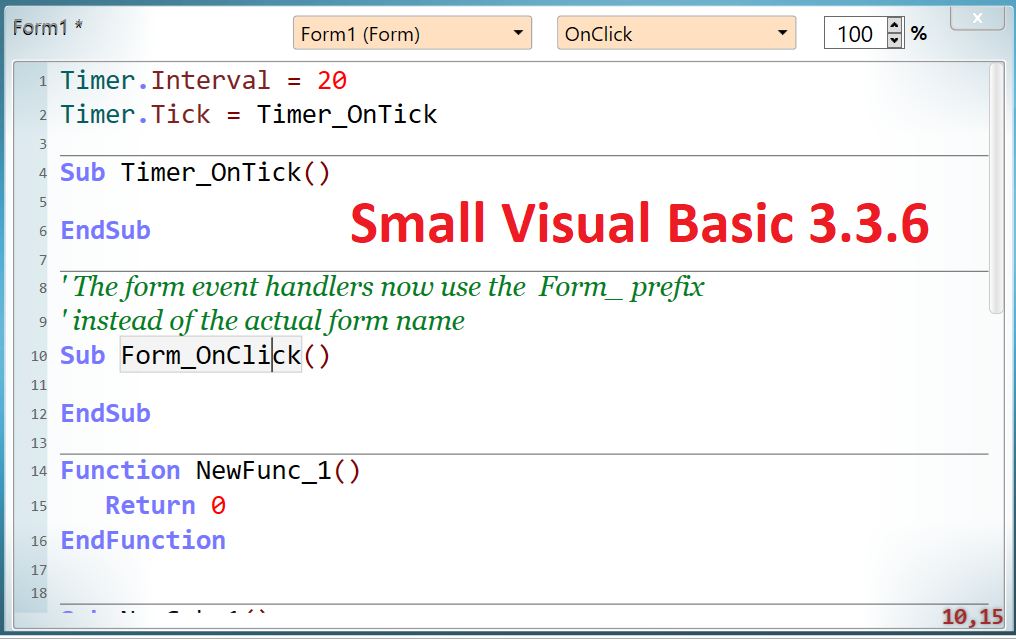Increase zoom with the up stepper arrow
Viewport: 1016px width, 640px height.
click(x=894, y=26)
